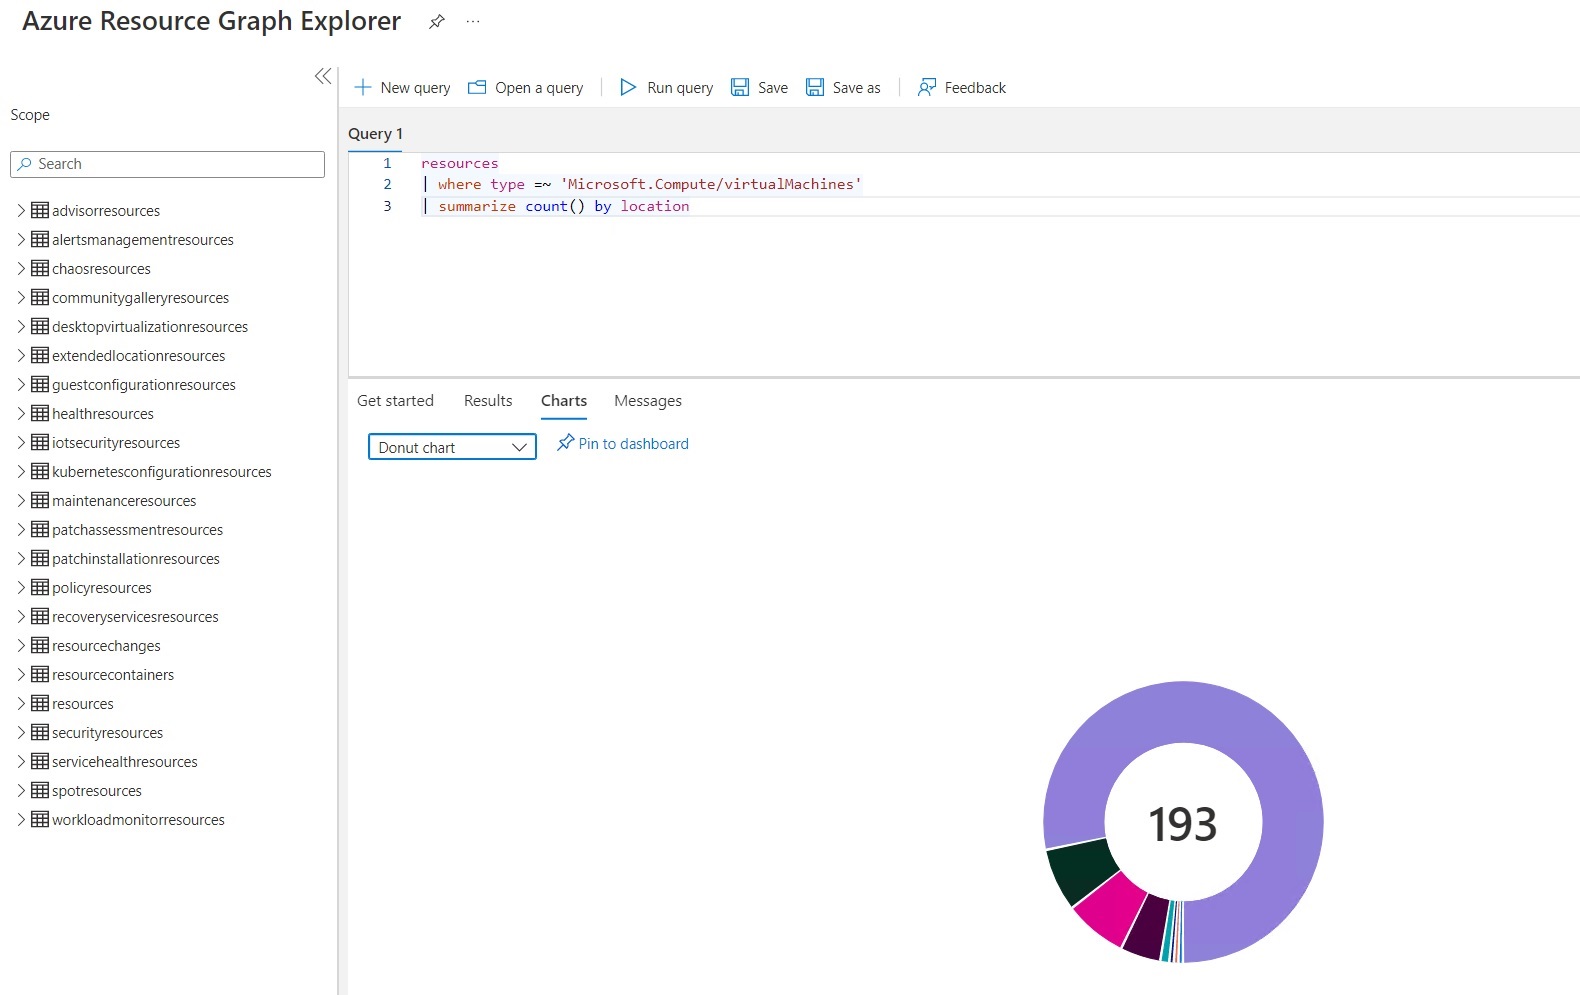Pin Azure Resource Graph Explorer page
The width and height of the screenshot is (1580, 995).
click(437, 22)
